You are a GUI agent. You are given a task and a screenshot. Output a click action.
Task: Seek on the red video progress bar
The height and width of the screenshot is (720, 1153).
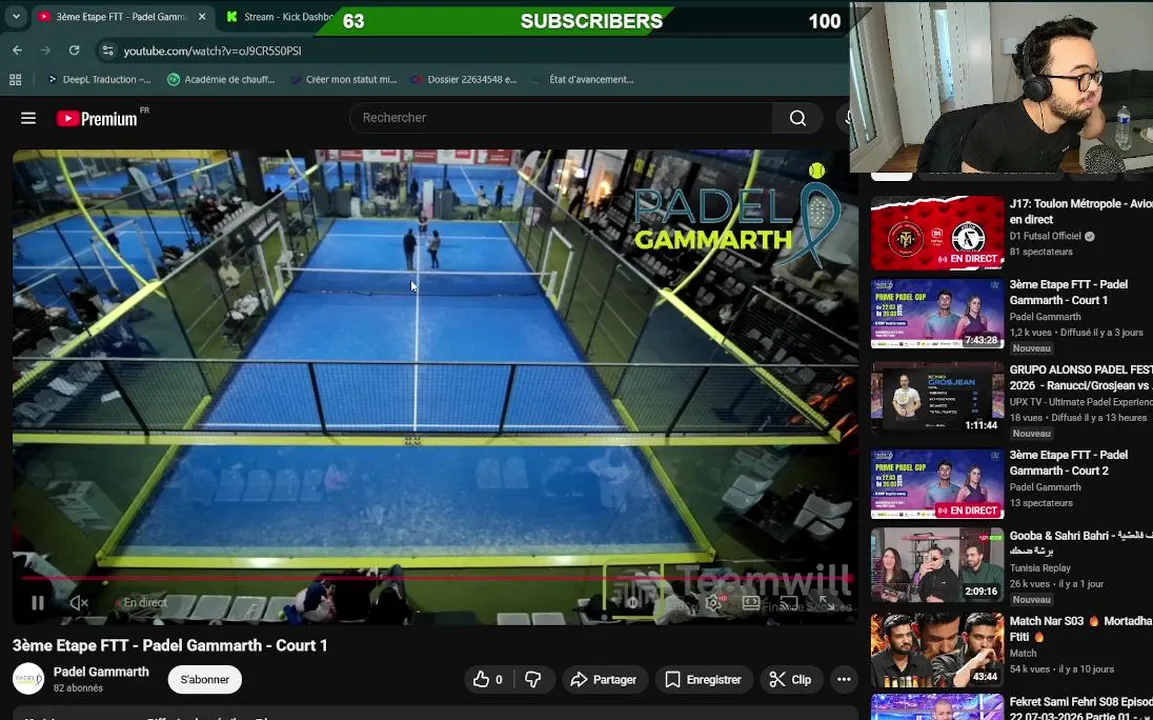pyautogui.click(x=437, y=578)
